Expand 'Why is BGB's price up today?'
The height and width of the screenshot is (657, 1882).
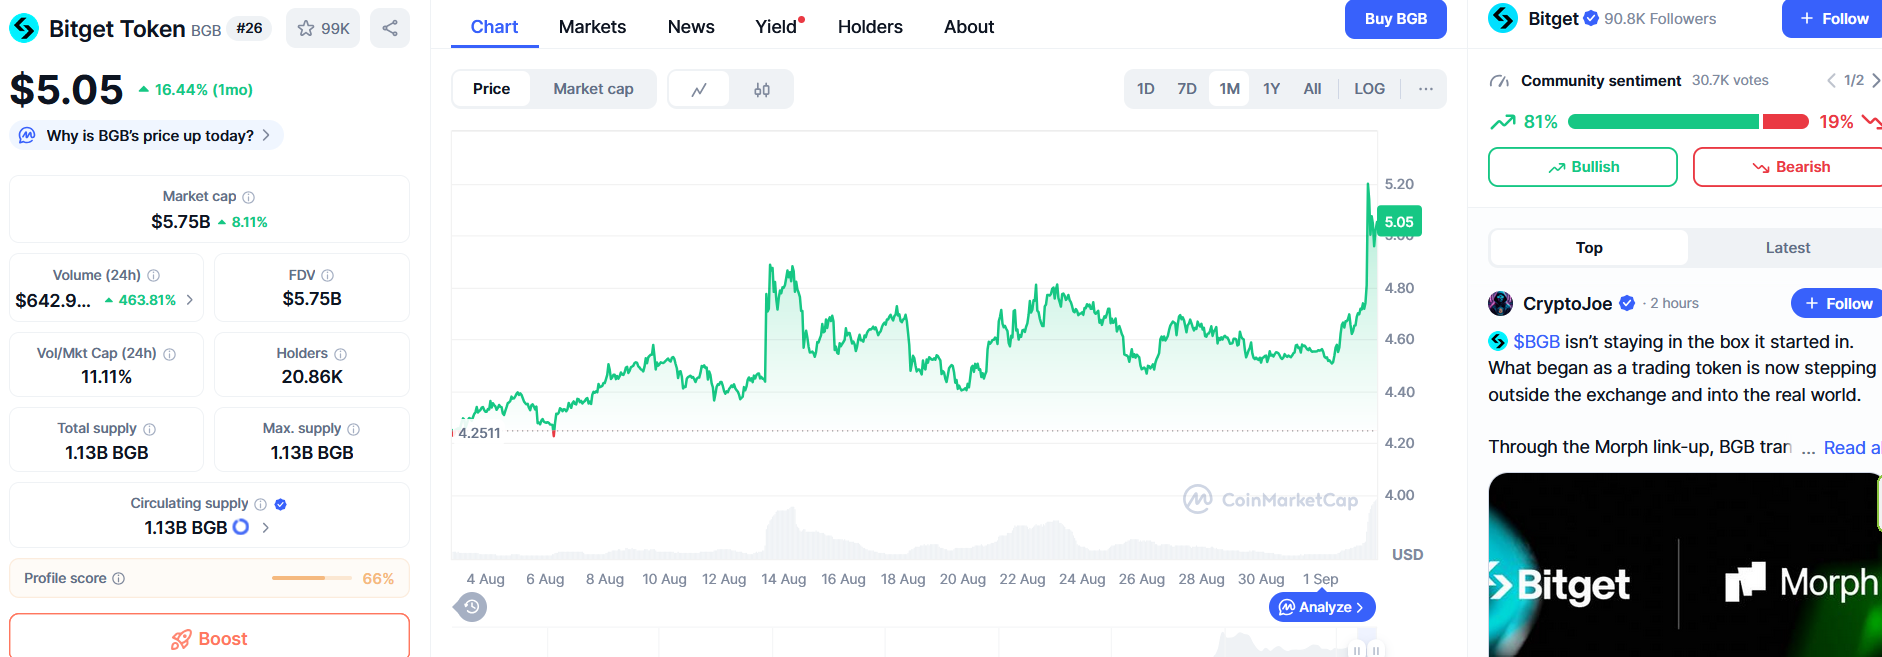147,135
